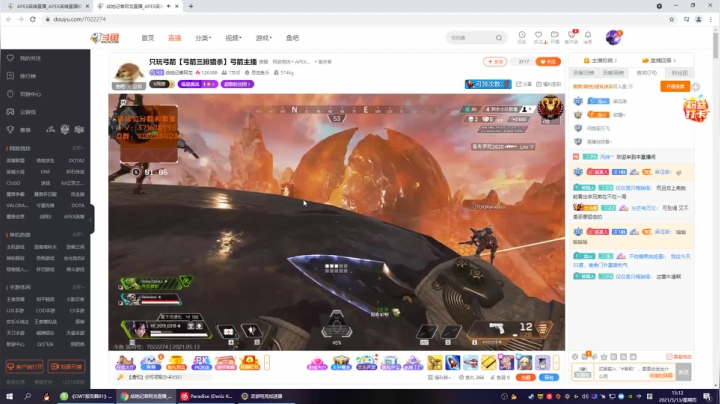The width and height of the screenshot is (720, 404).
Task: Click the chat message input box
Action: (636, 372)
